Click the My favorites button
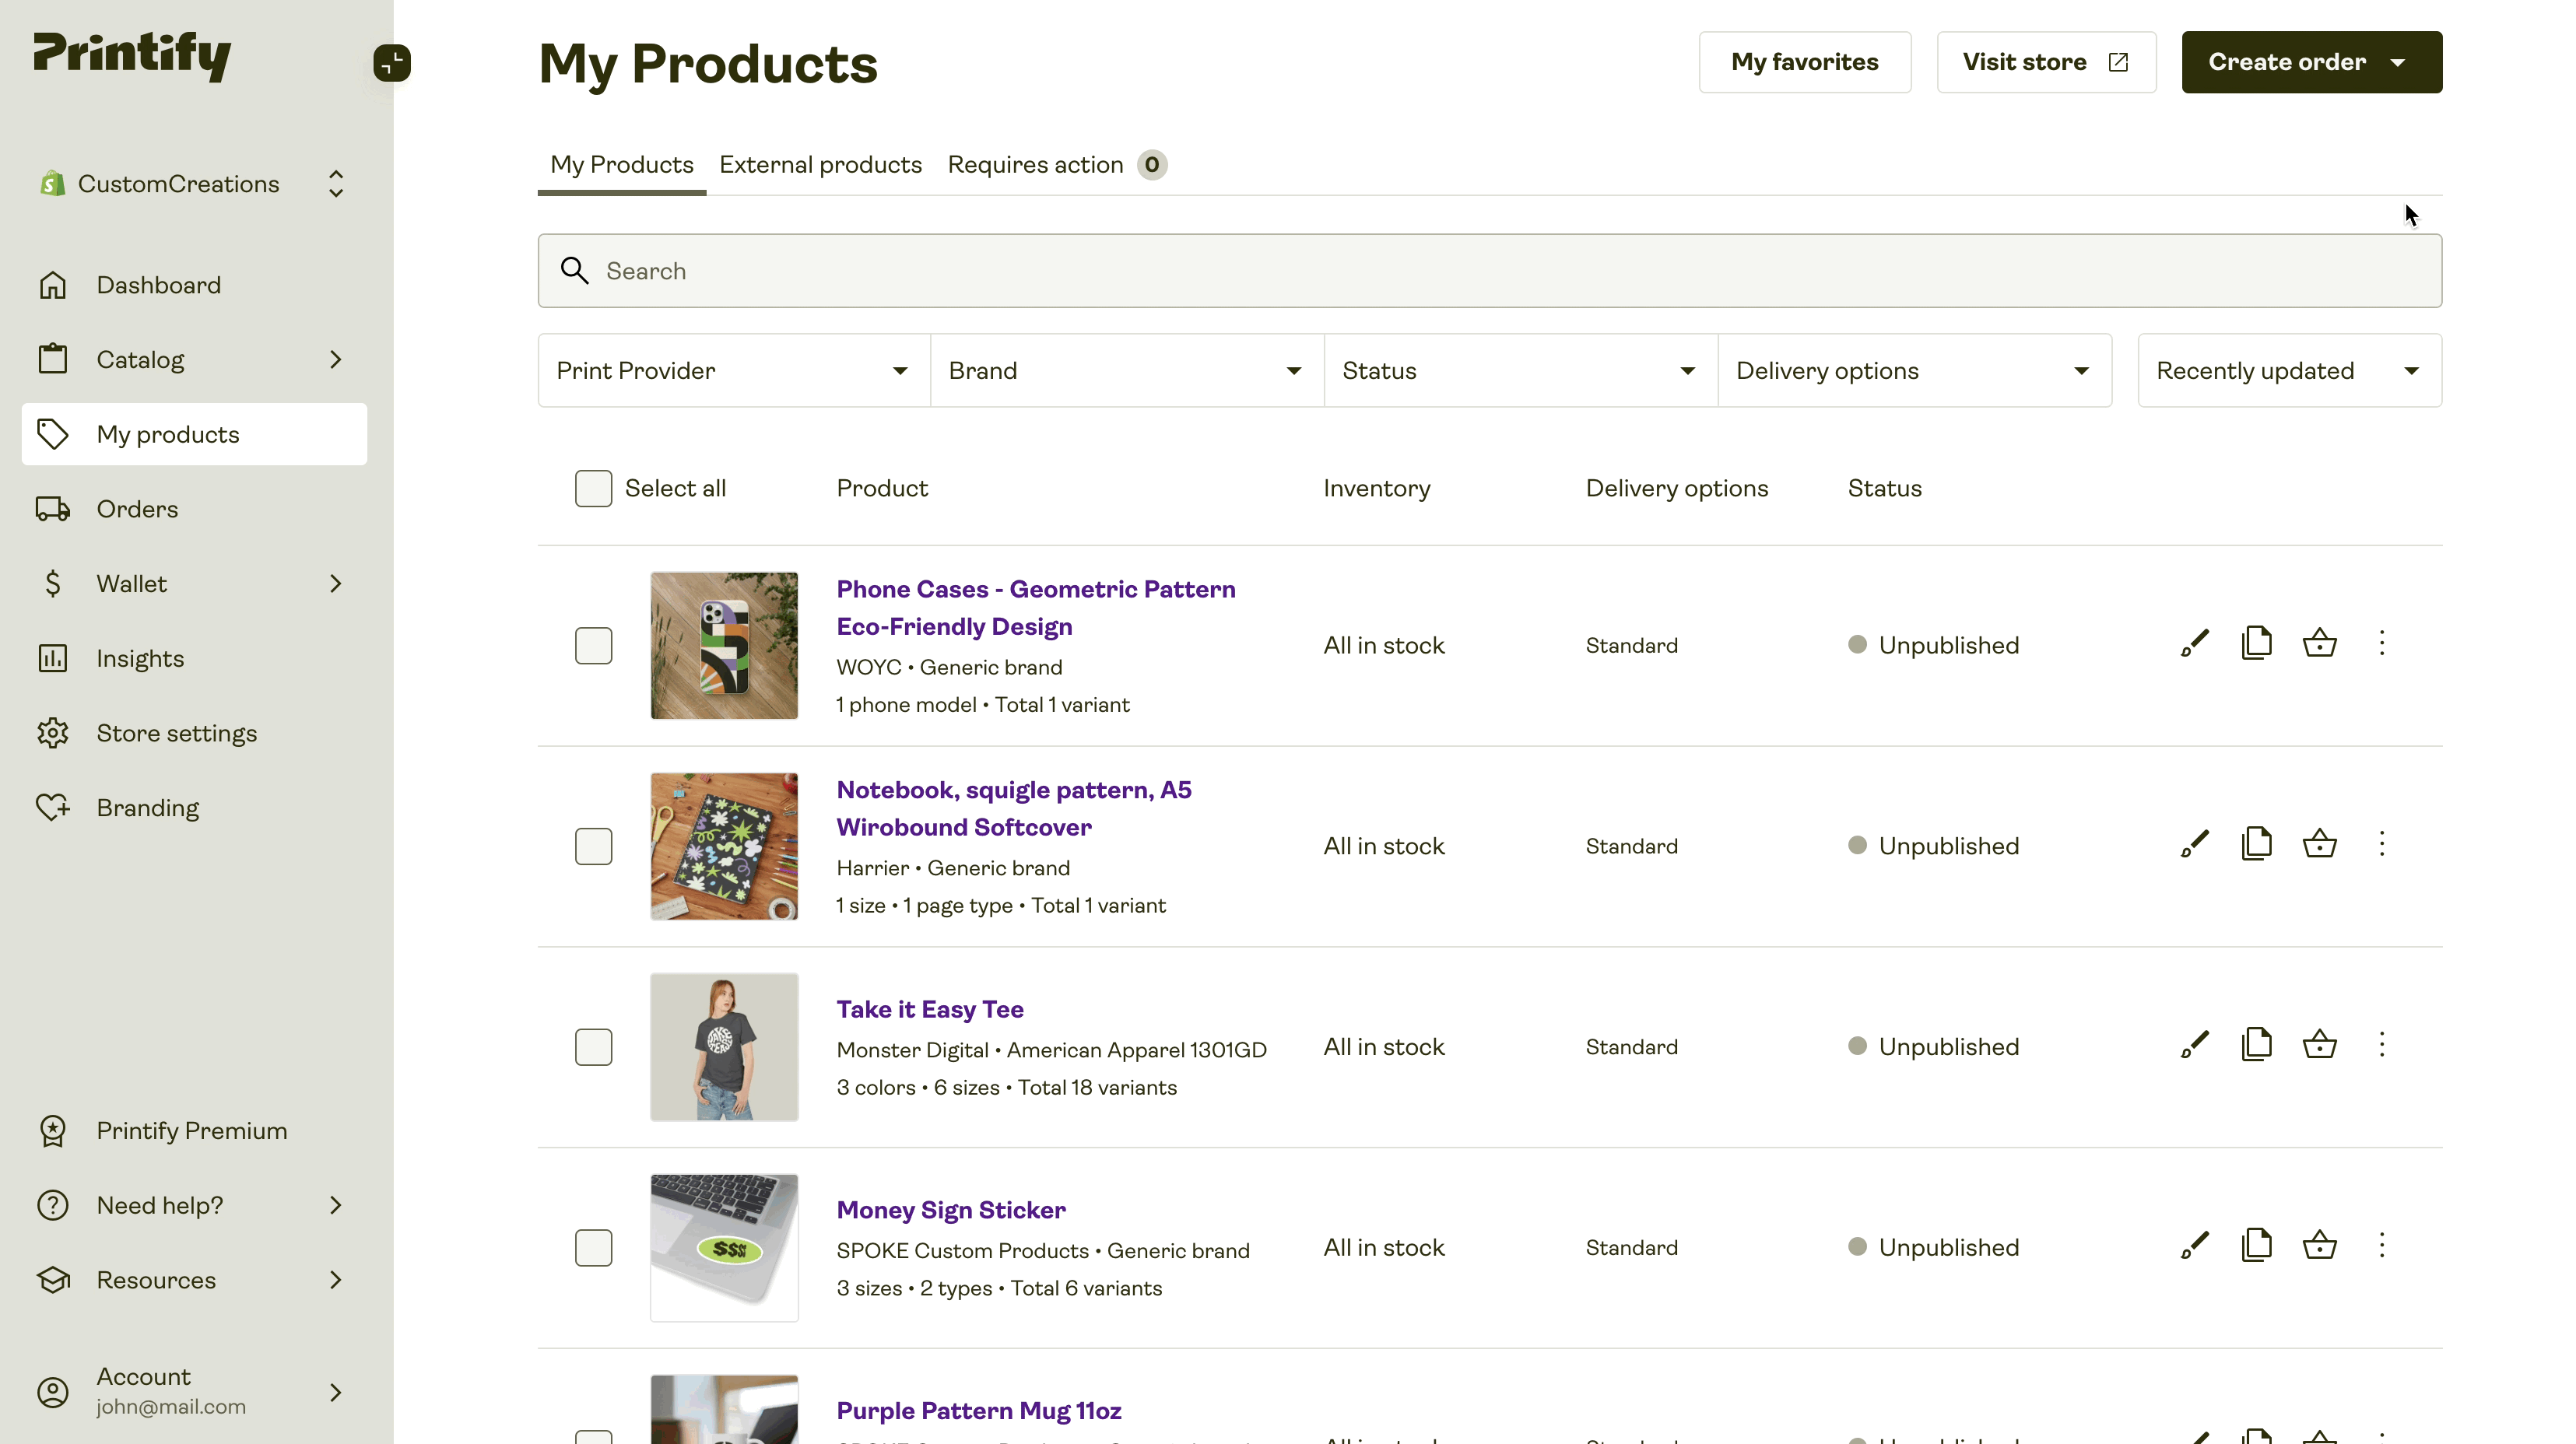This screenshot has width=2576, height=1444. coord(1804,62)
